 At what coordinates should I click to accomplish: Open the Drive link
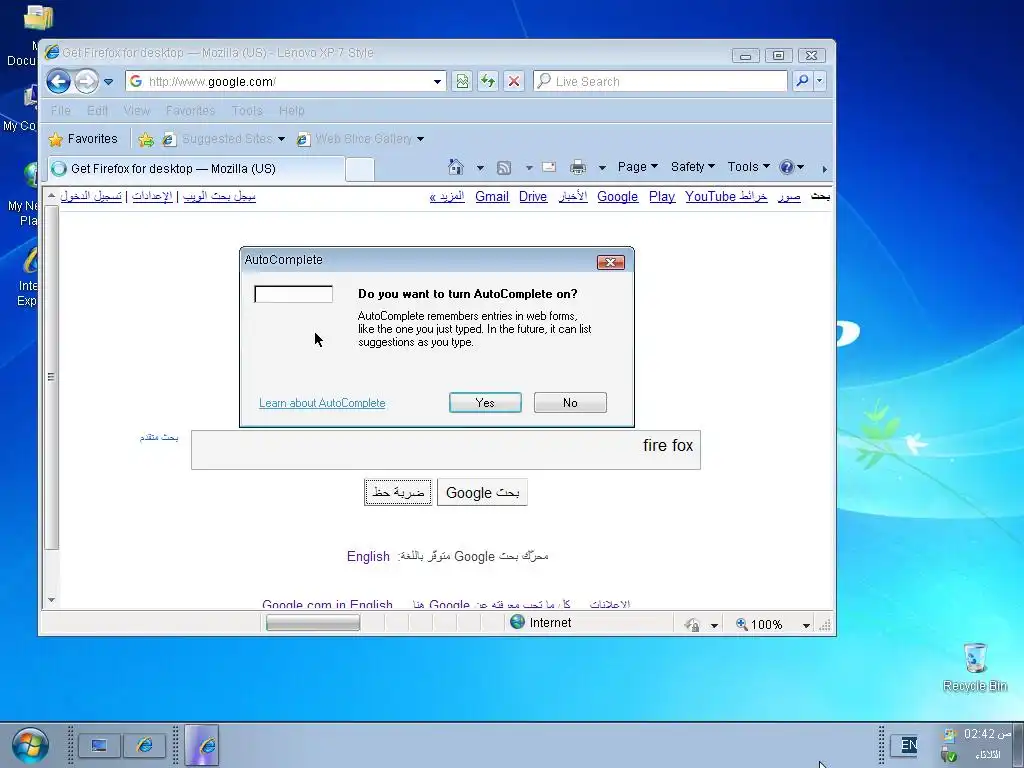coord(533,197)
